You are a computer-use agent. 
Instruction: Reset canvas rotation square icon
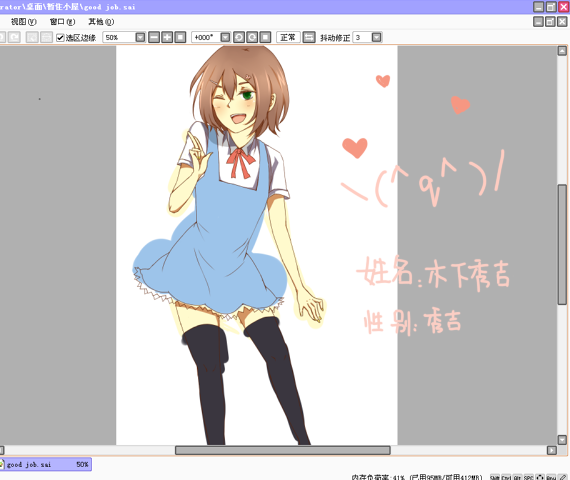coord(265,37)
